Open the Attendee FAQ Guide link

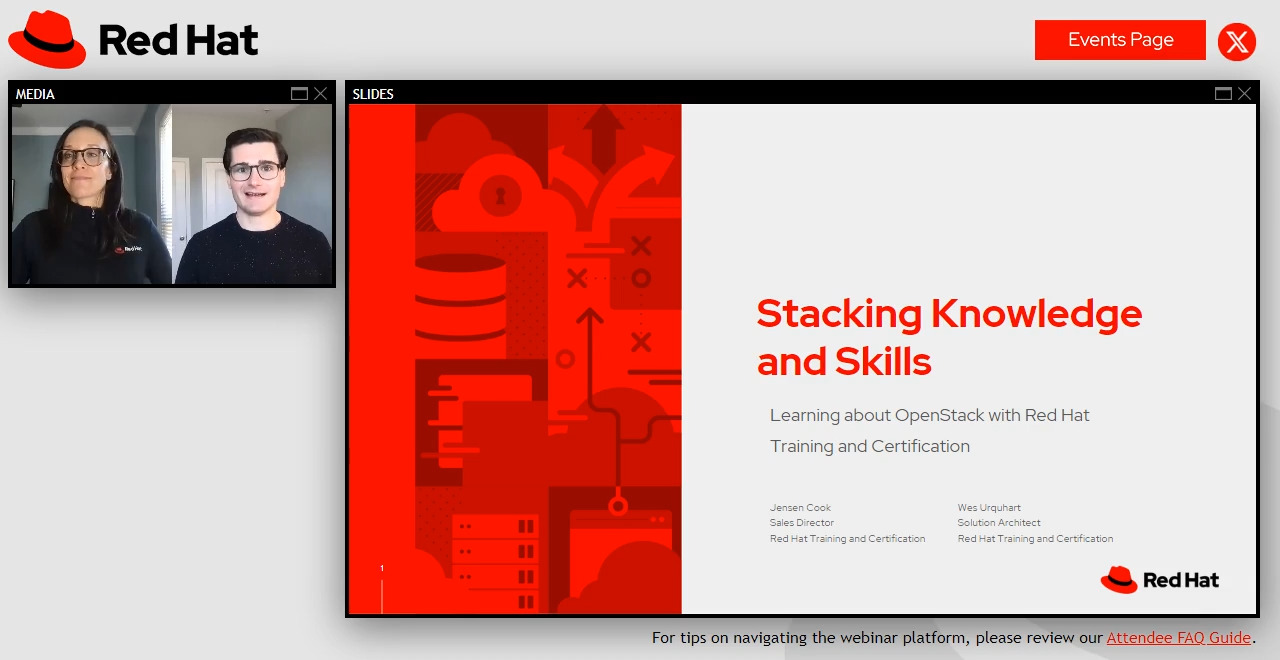coord(1178,637)
